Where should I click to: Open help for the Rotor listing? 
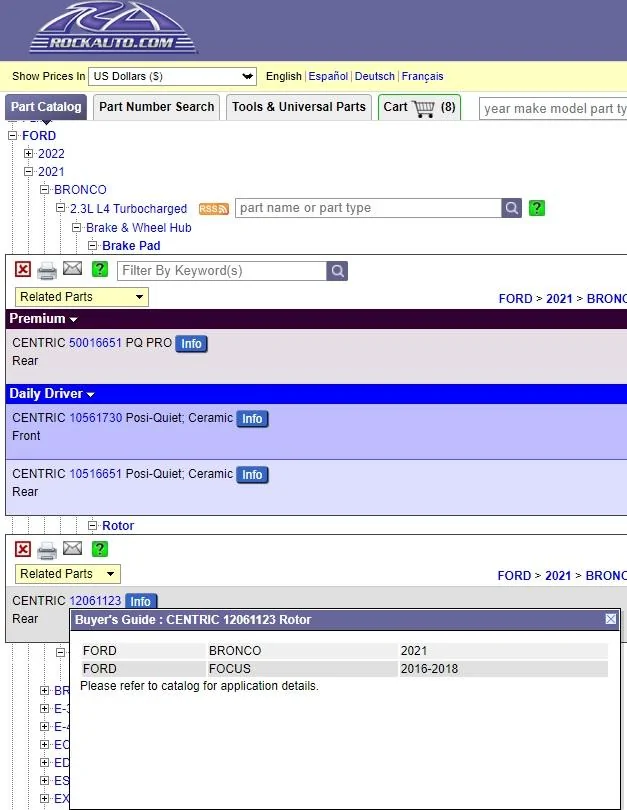click(x=100, y=549)
